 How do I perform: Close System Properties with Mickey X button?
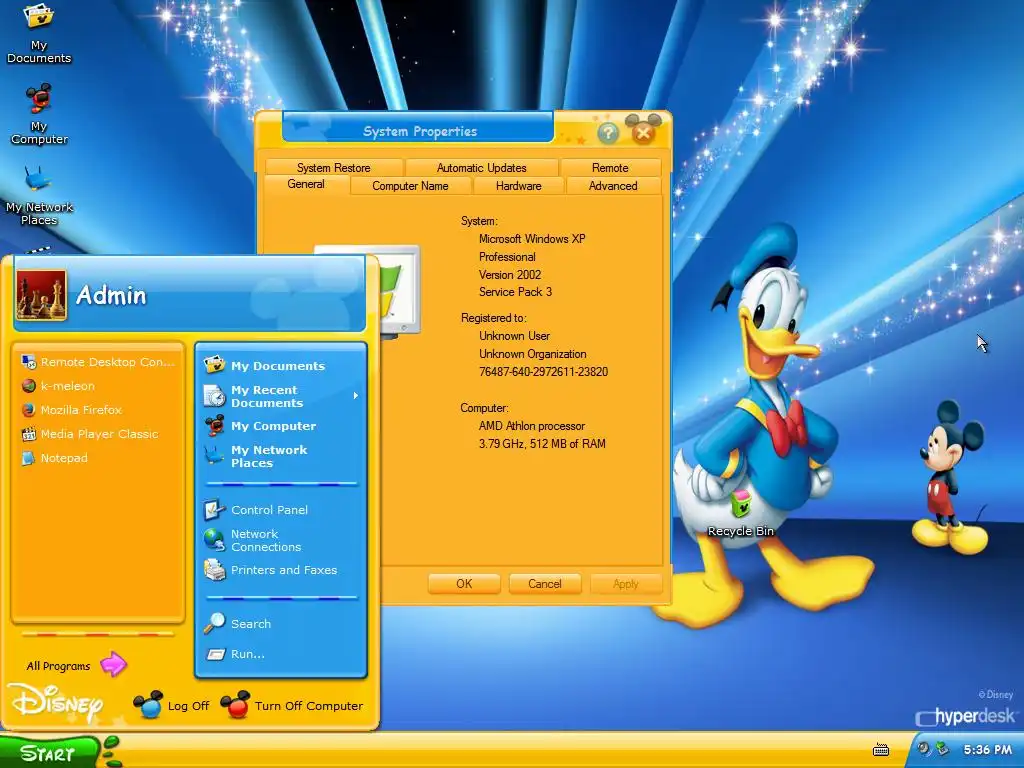pos(643,133)
